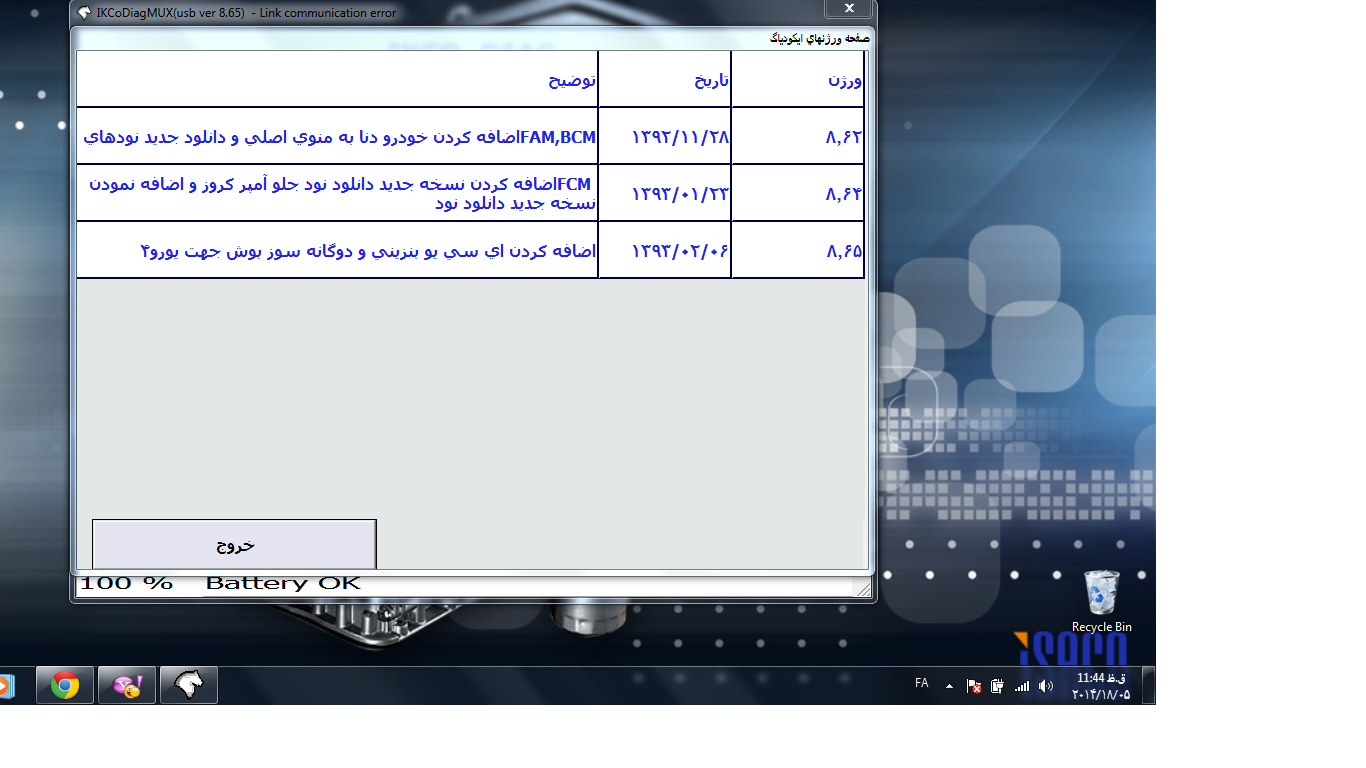
Task: Open the taskbar clock and date
Action: tap(1100, 686)
